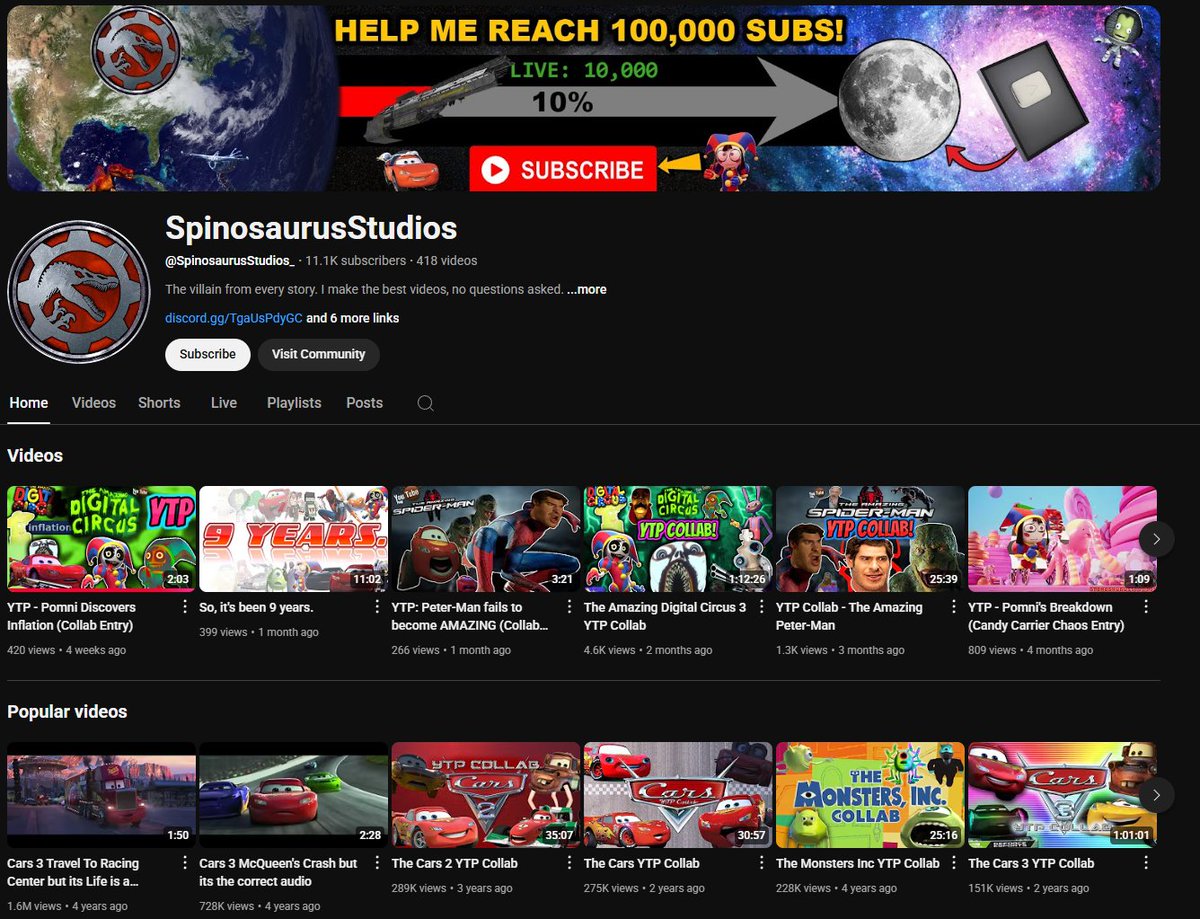
Task: Play Monsters, Inc. Collab thumbnail 25:16
Action: click(x=870, y=795)
